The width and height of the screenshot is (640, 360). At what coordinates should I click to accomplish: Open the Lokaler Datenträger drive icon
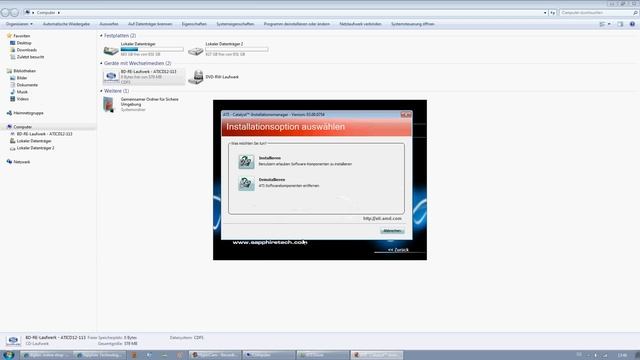(111, 50)
